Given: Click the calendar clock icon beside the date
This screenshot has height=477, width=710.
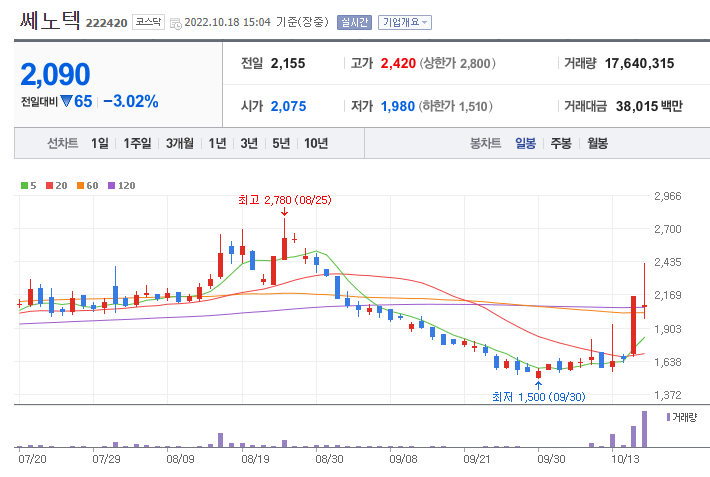Looking at the screenshot, I should click(x=176, y=24).
